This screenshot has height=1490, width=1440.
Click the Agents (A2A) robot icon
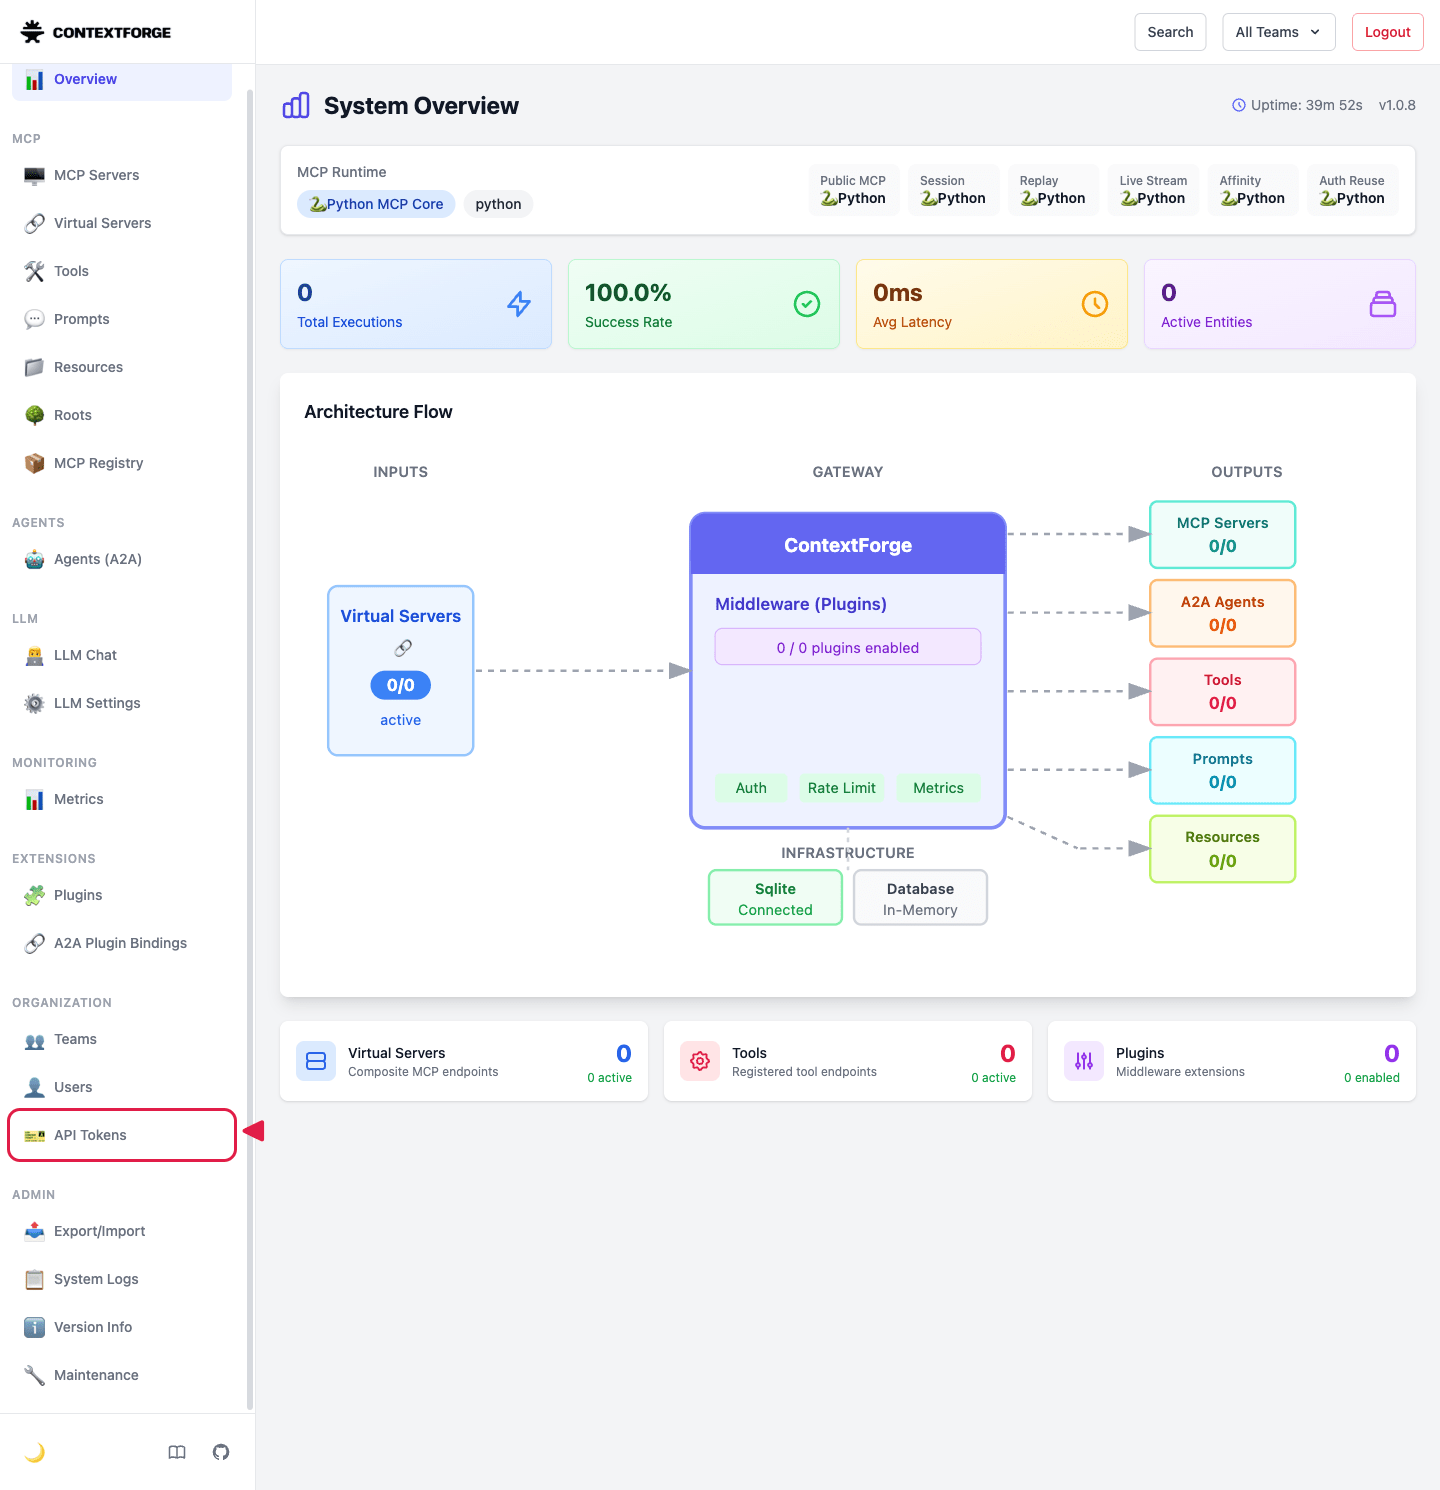[34, 559]
